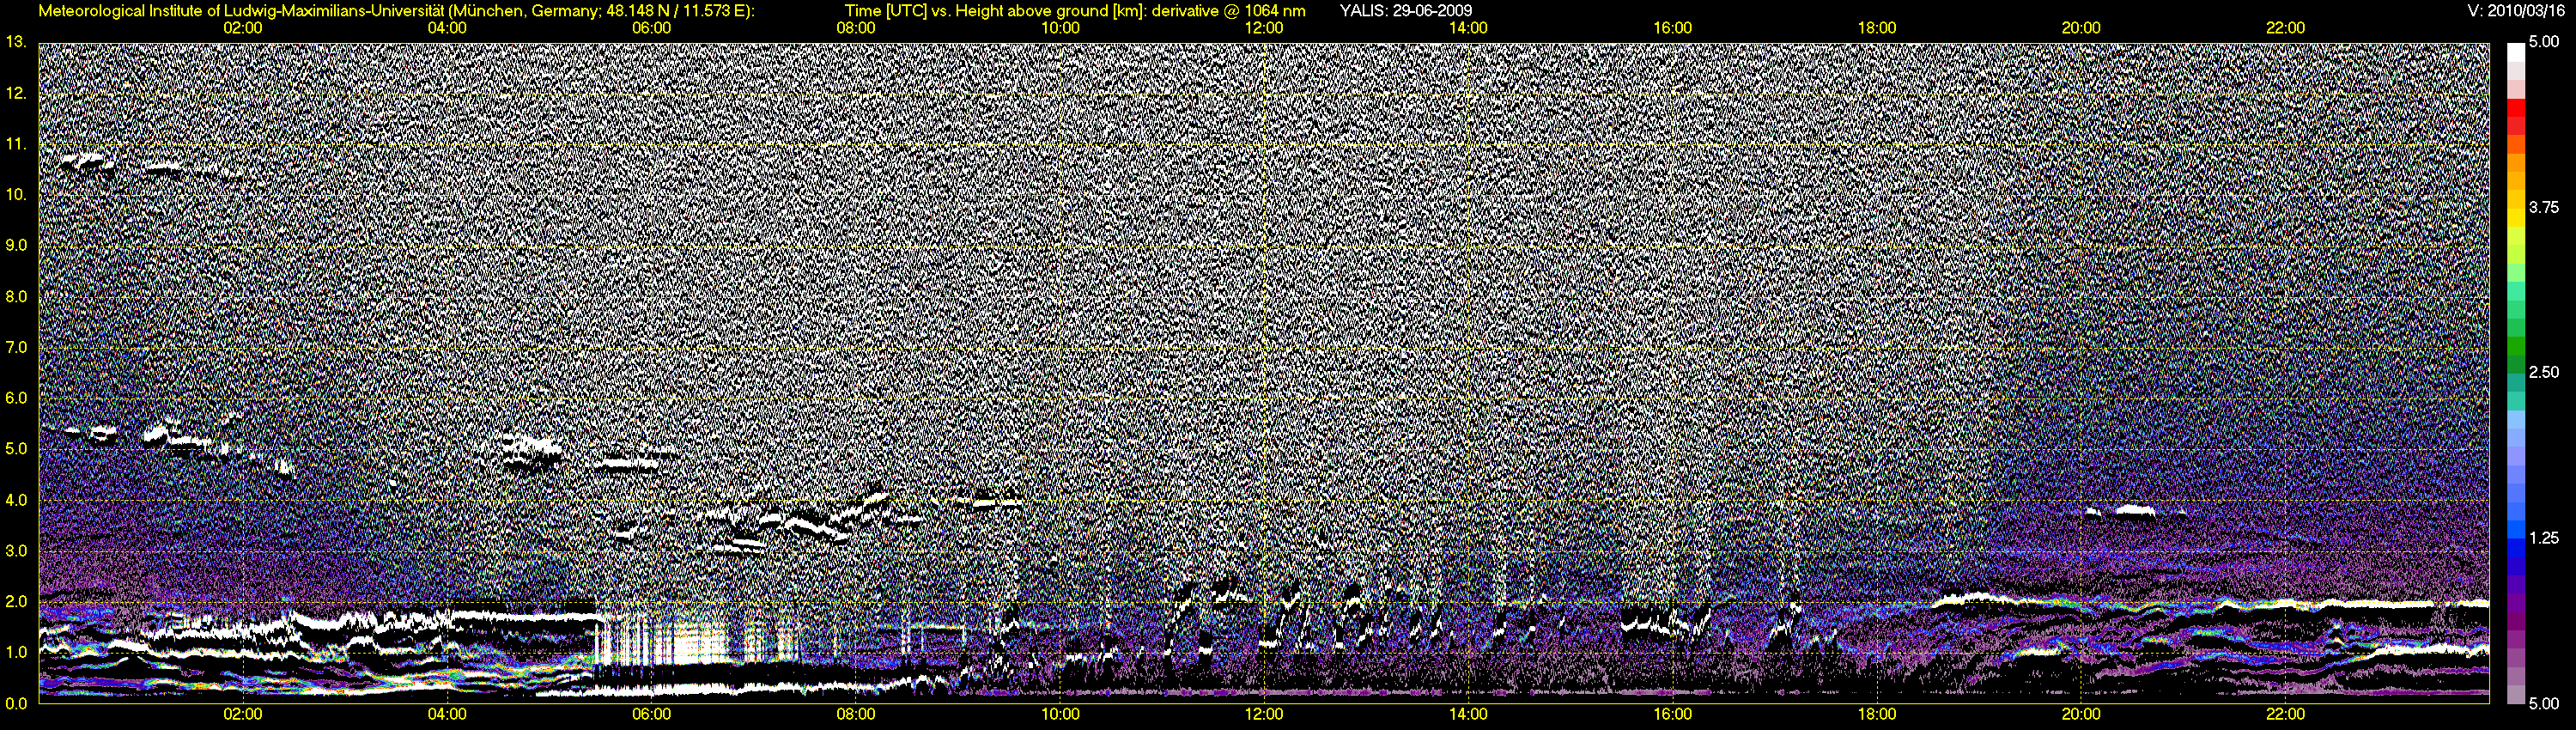This screenshot has height=730, width=2576.
Task: Click the '4.0' height axis label
Action: coord(15,500)
